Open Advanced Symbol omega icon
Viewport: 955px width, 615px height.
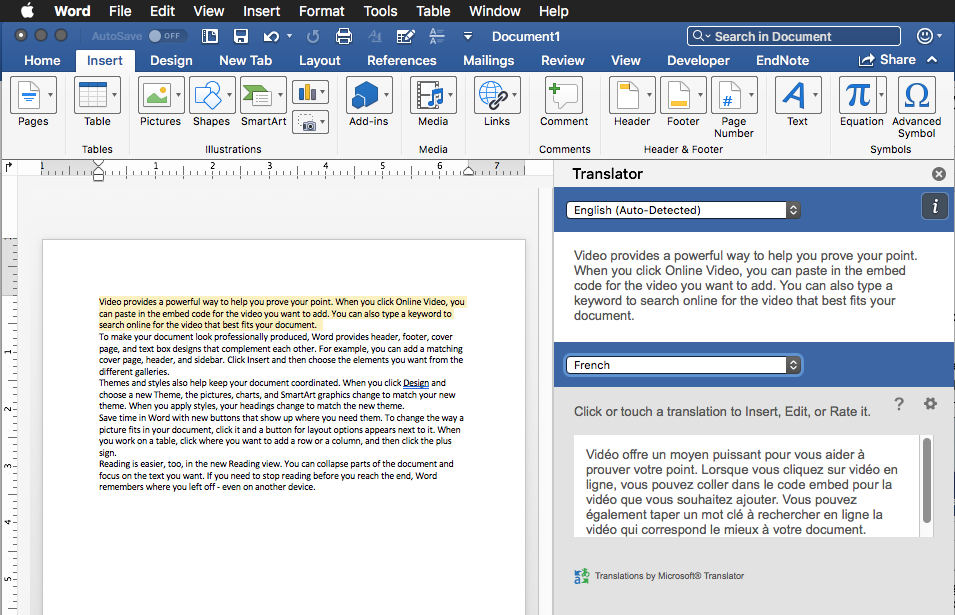point(917,95)
